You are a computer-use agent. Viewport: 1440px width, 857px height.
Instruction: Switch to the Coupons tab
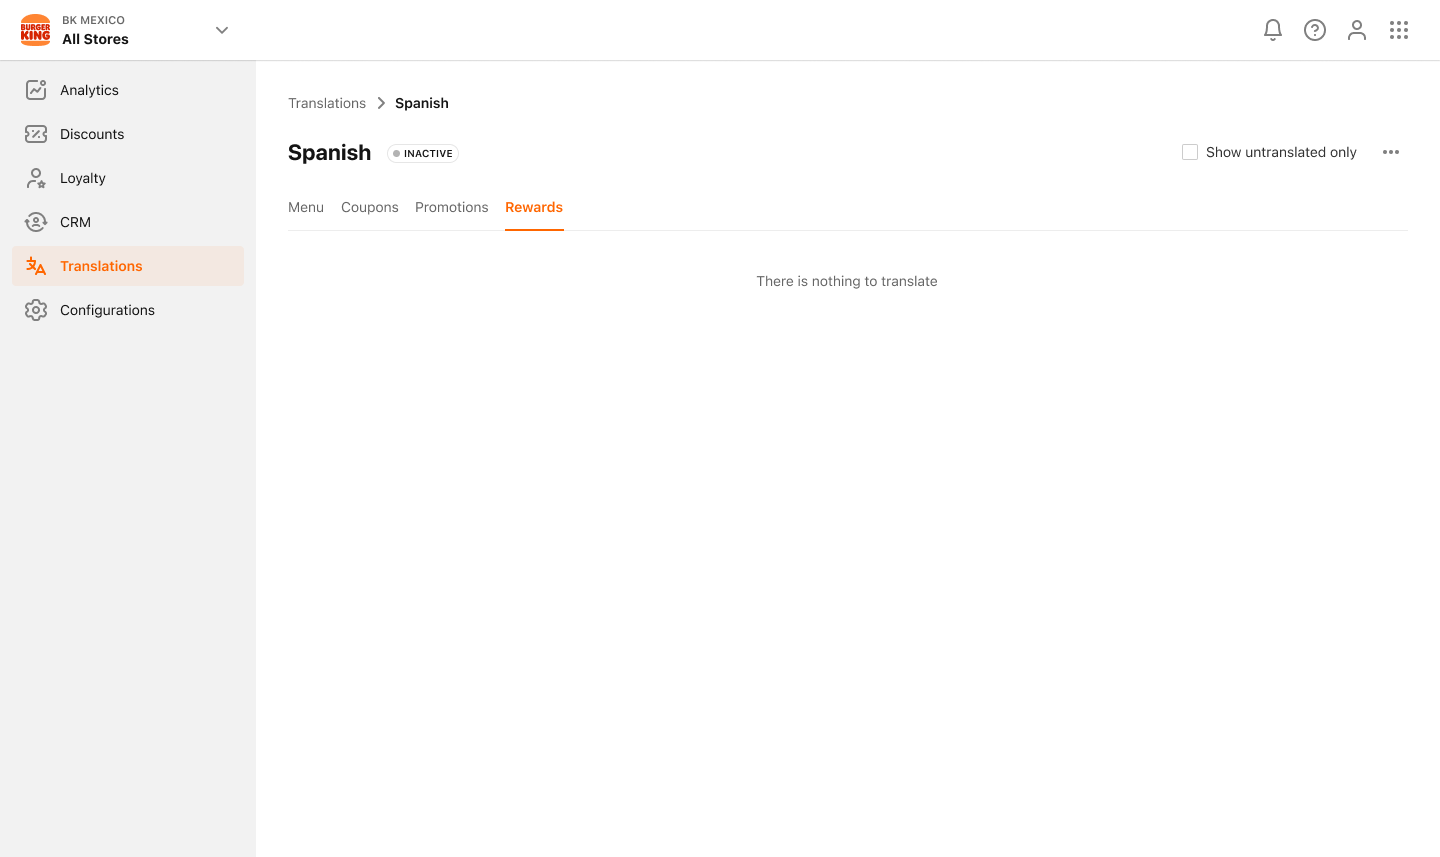click(x=370, y=207)
